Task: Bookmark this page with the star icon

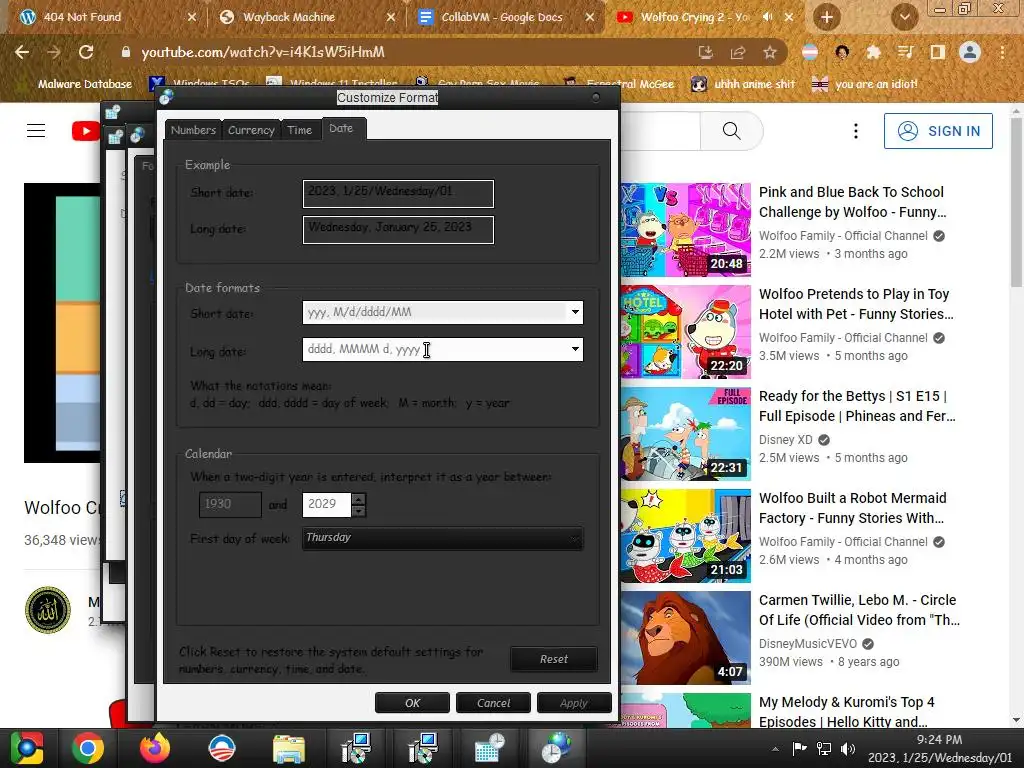Action: (x=770, y=52)
